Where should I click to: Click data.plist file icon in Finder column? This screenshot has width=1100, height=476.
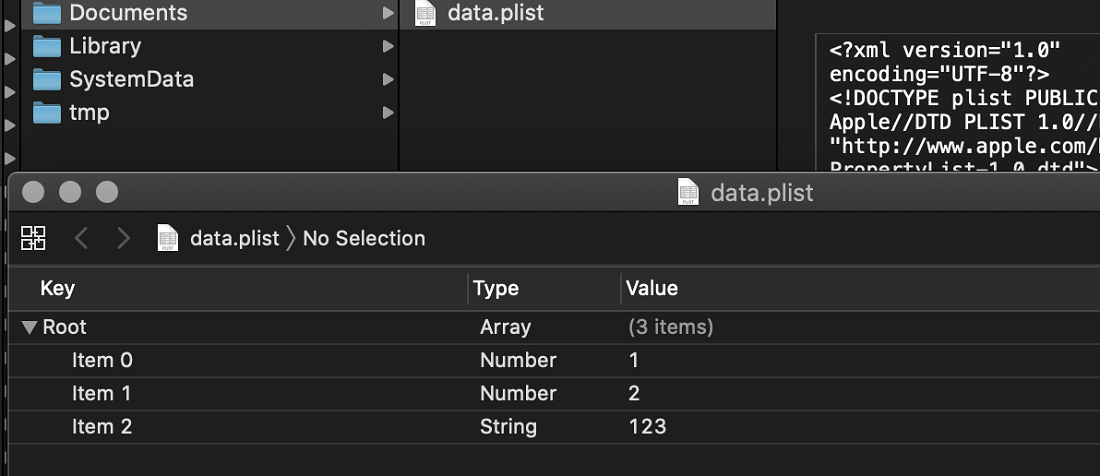(x=425, y=13)
